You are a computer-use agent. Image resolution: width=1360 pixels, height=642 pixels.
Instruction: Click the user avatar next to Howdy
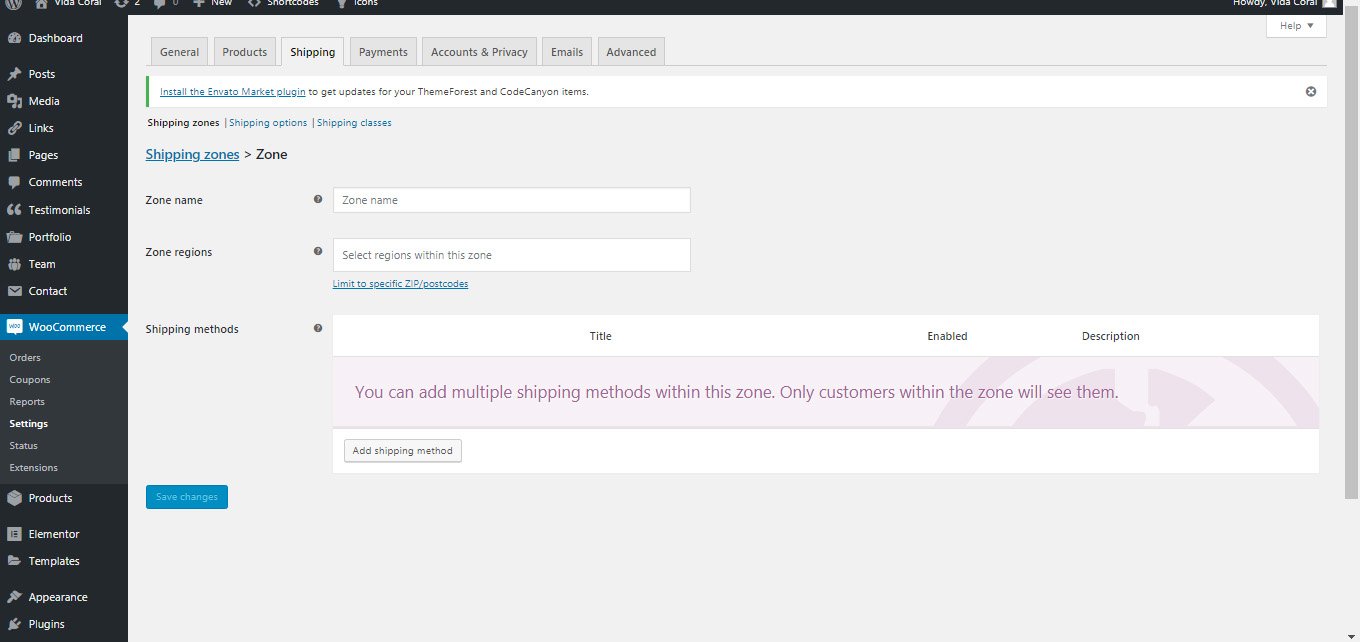pos(1329,3)
